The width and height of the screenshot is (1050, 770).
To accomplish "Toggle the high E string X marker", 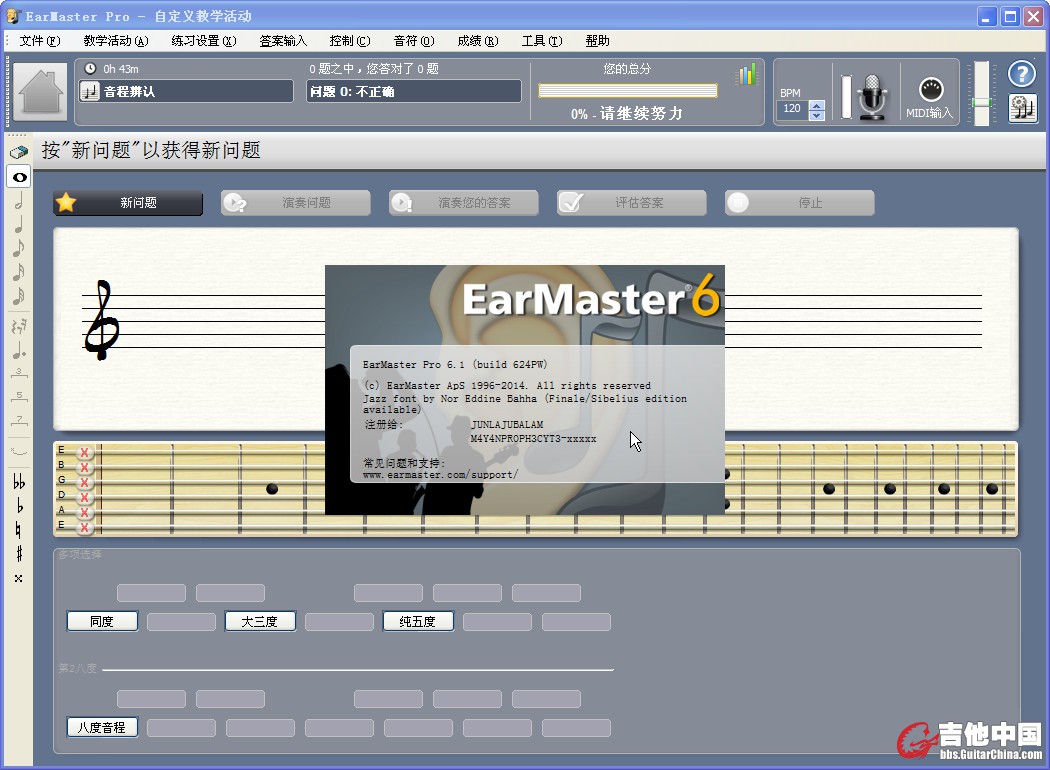I will (x=85, y=452).
